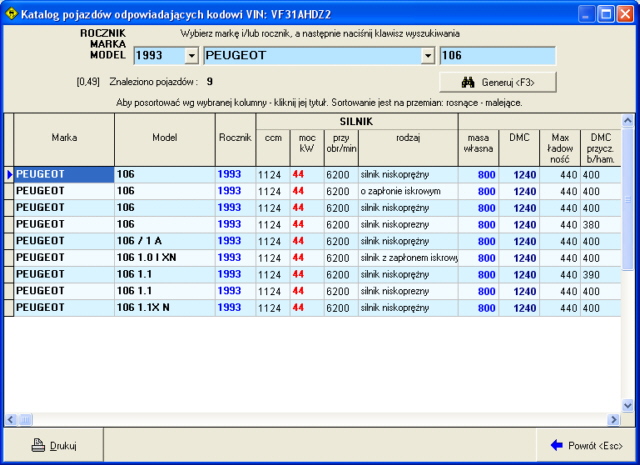This screenshot has height=465, width=640.
Task: Sort by the Marka column header
Action: (64, 138)
